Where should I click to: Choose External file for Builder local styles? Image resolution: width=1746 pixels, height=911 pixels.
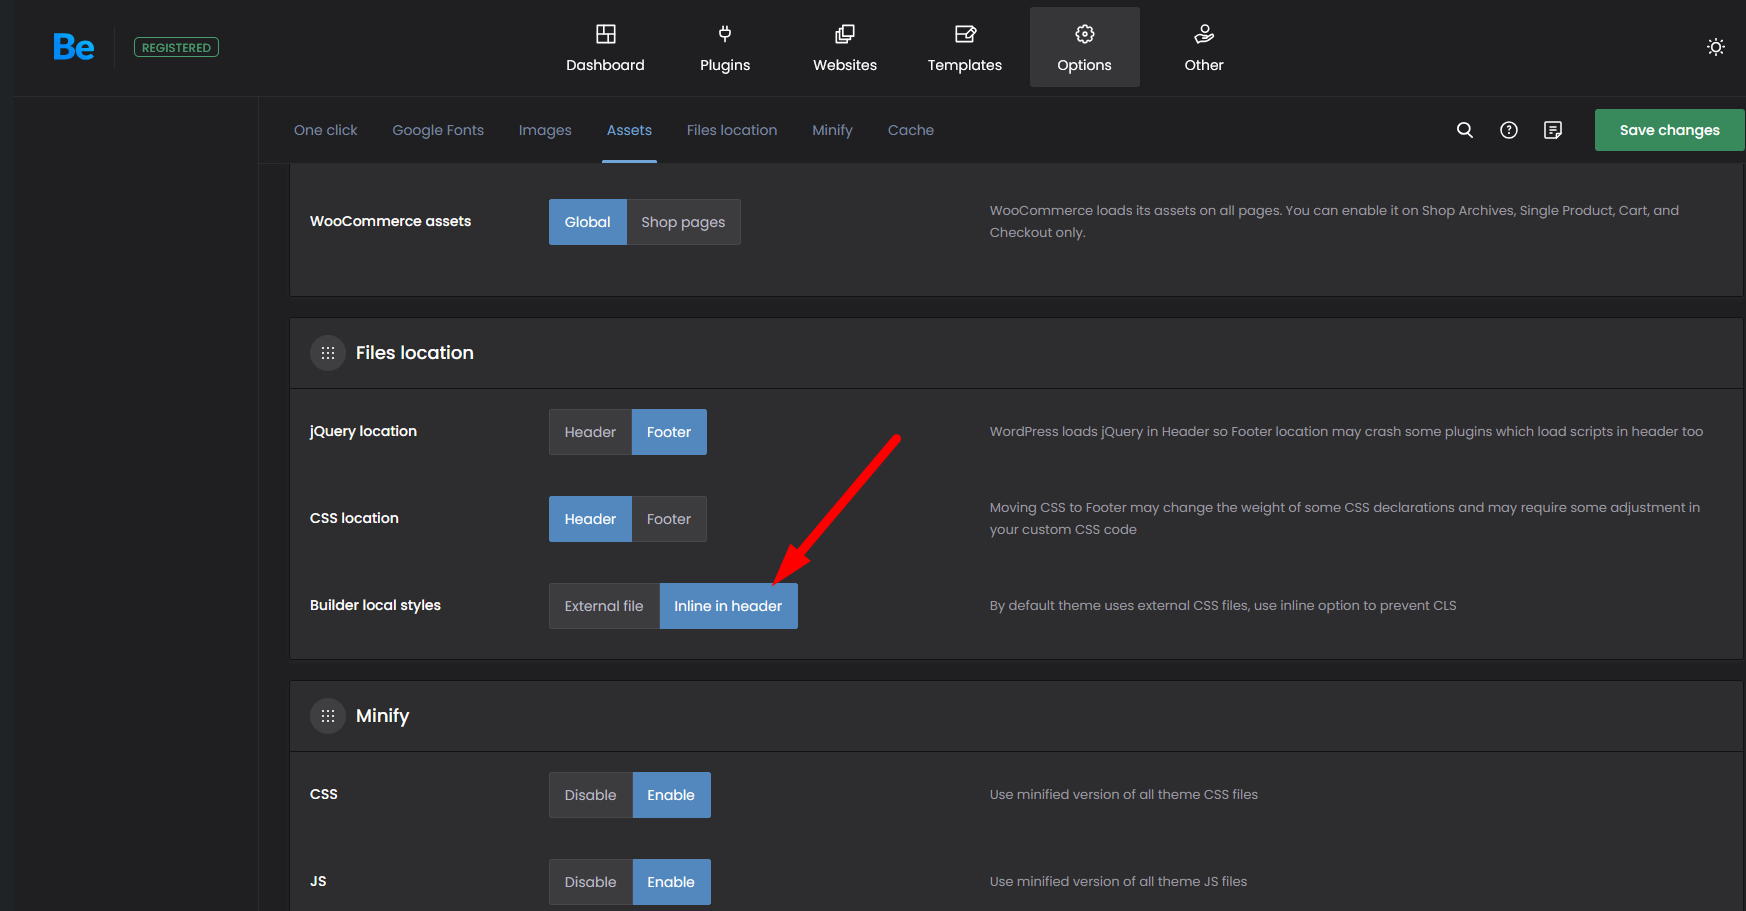click(604, 606)
